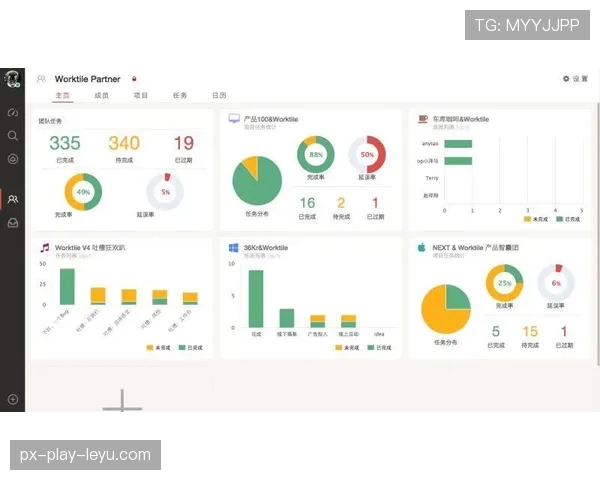Select the team people icon in the sidebar
Image resolution: width=600 pixels, height=480 pixels.
pos(13,199)
